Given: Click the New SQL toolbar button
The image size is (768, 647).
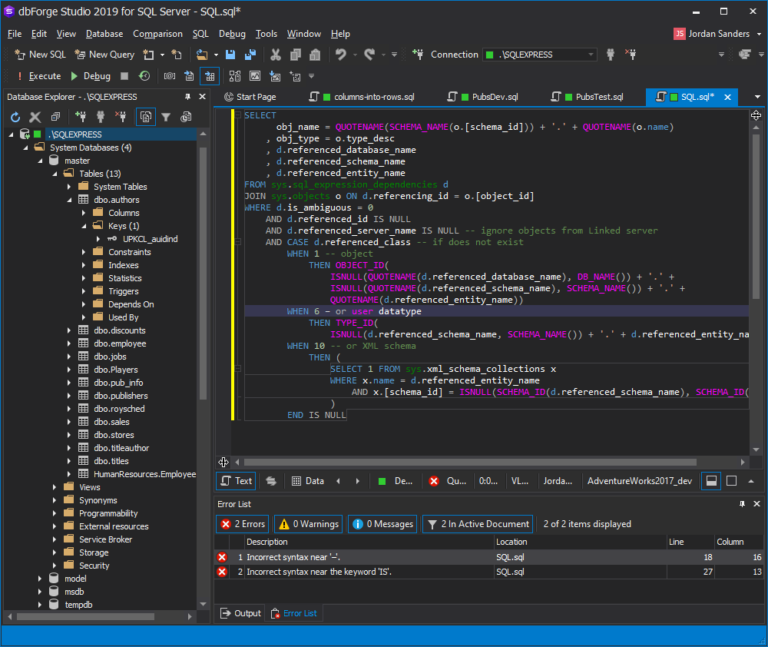Looking at the screenshot, I should point(40,55).
